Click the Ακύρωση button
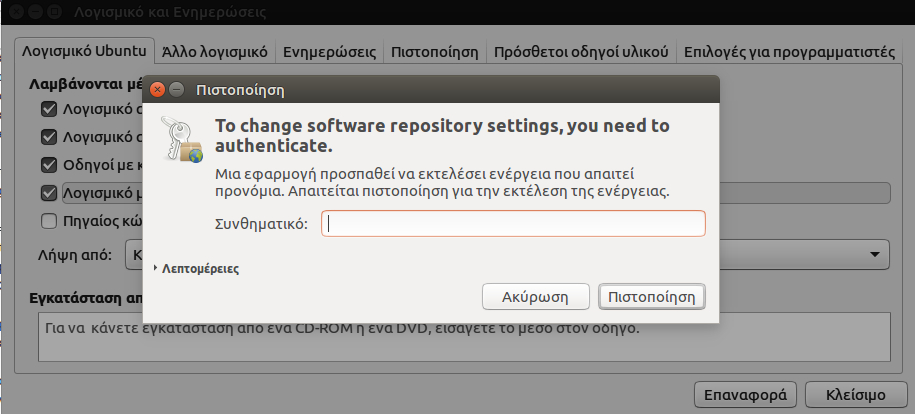 tap(536, 297)
